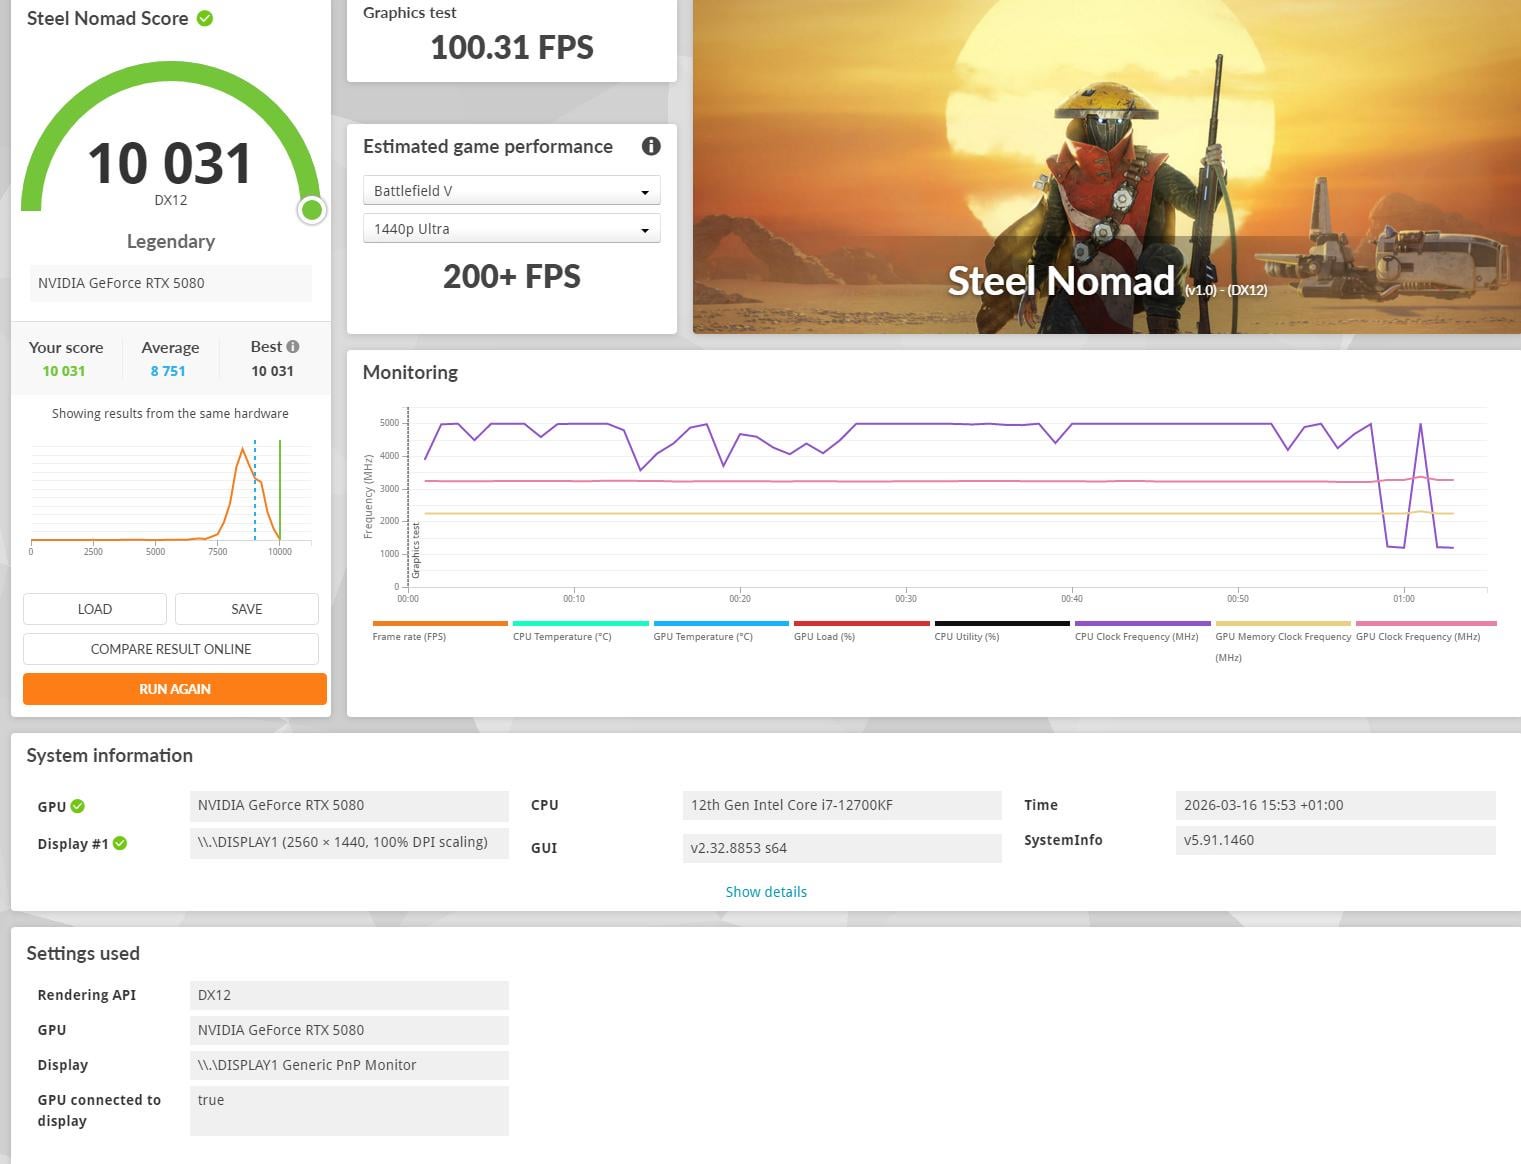Toggle the GPU Temperature legend series

(x=721, y=630)
